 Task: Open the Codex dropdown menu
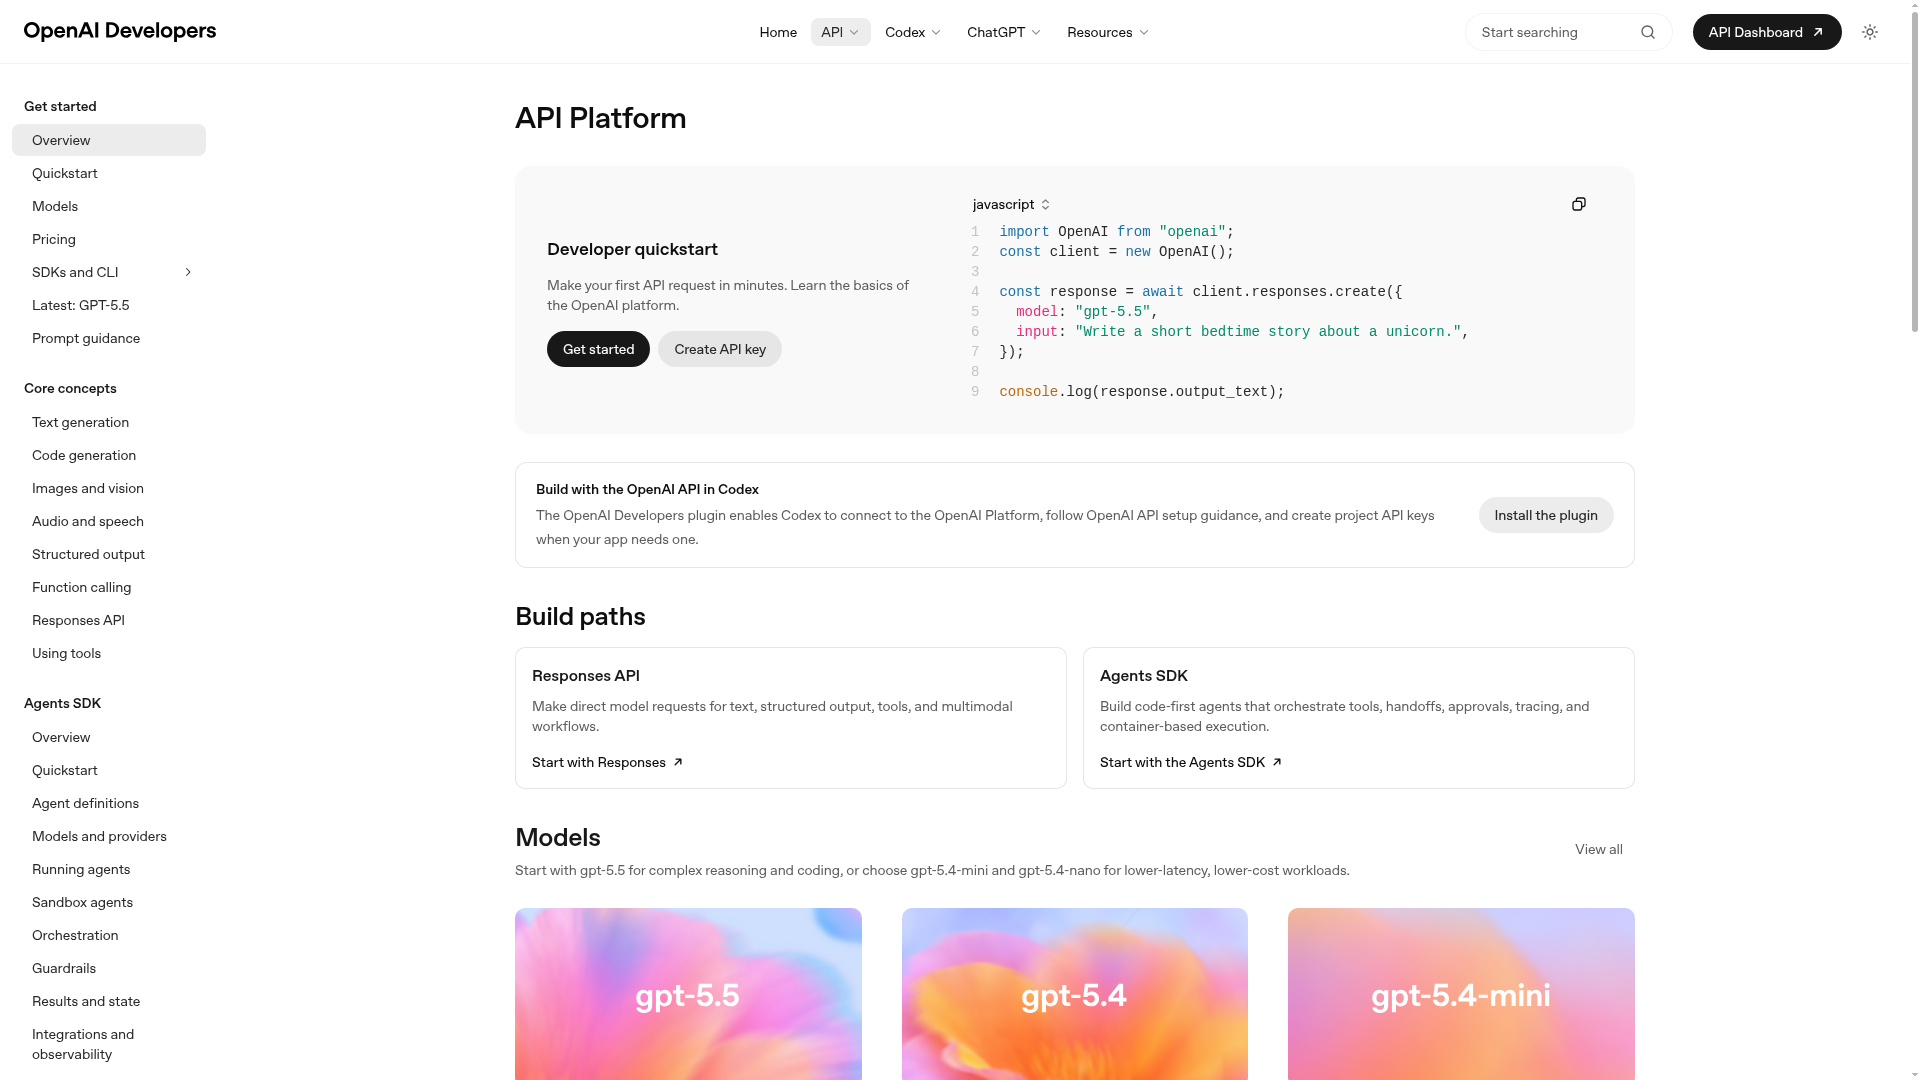pyautogui.click(x=913, y=32)
